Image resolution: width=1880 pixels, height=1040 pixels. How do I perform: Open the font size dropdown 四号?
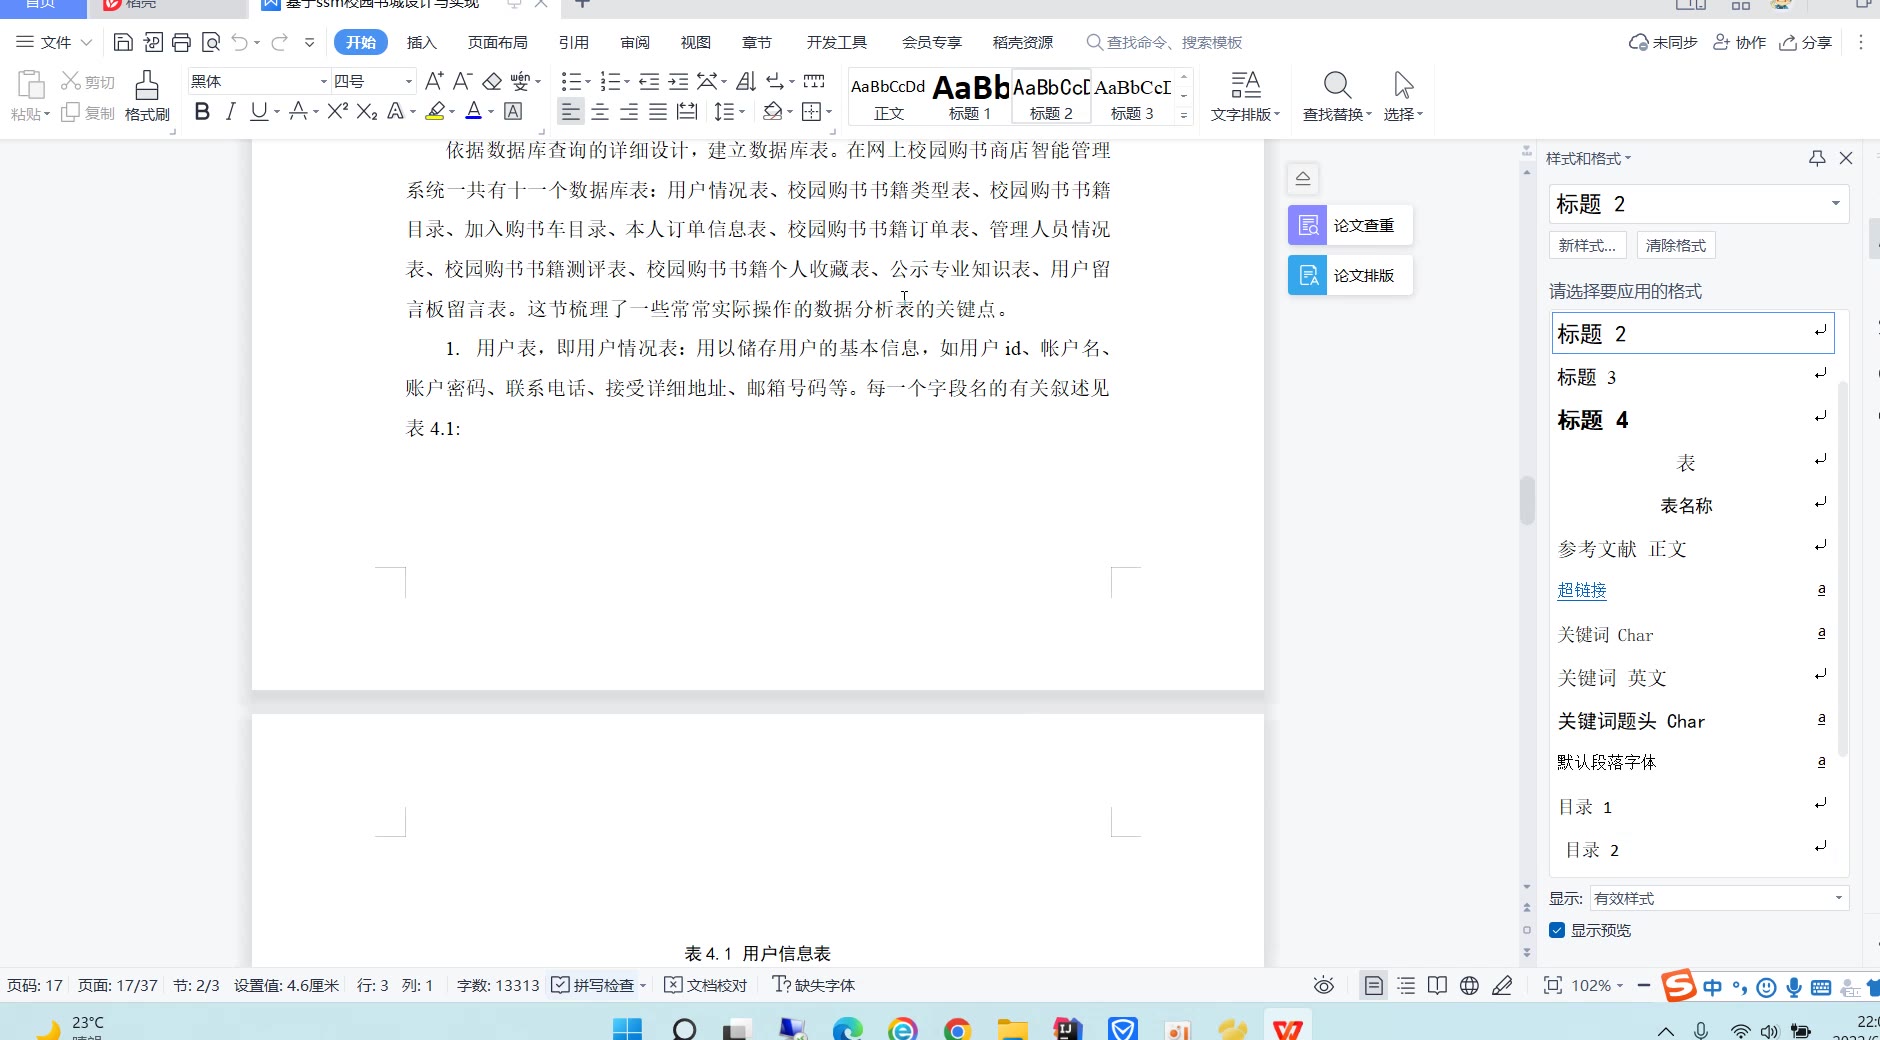coord(408,81)
